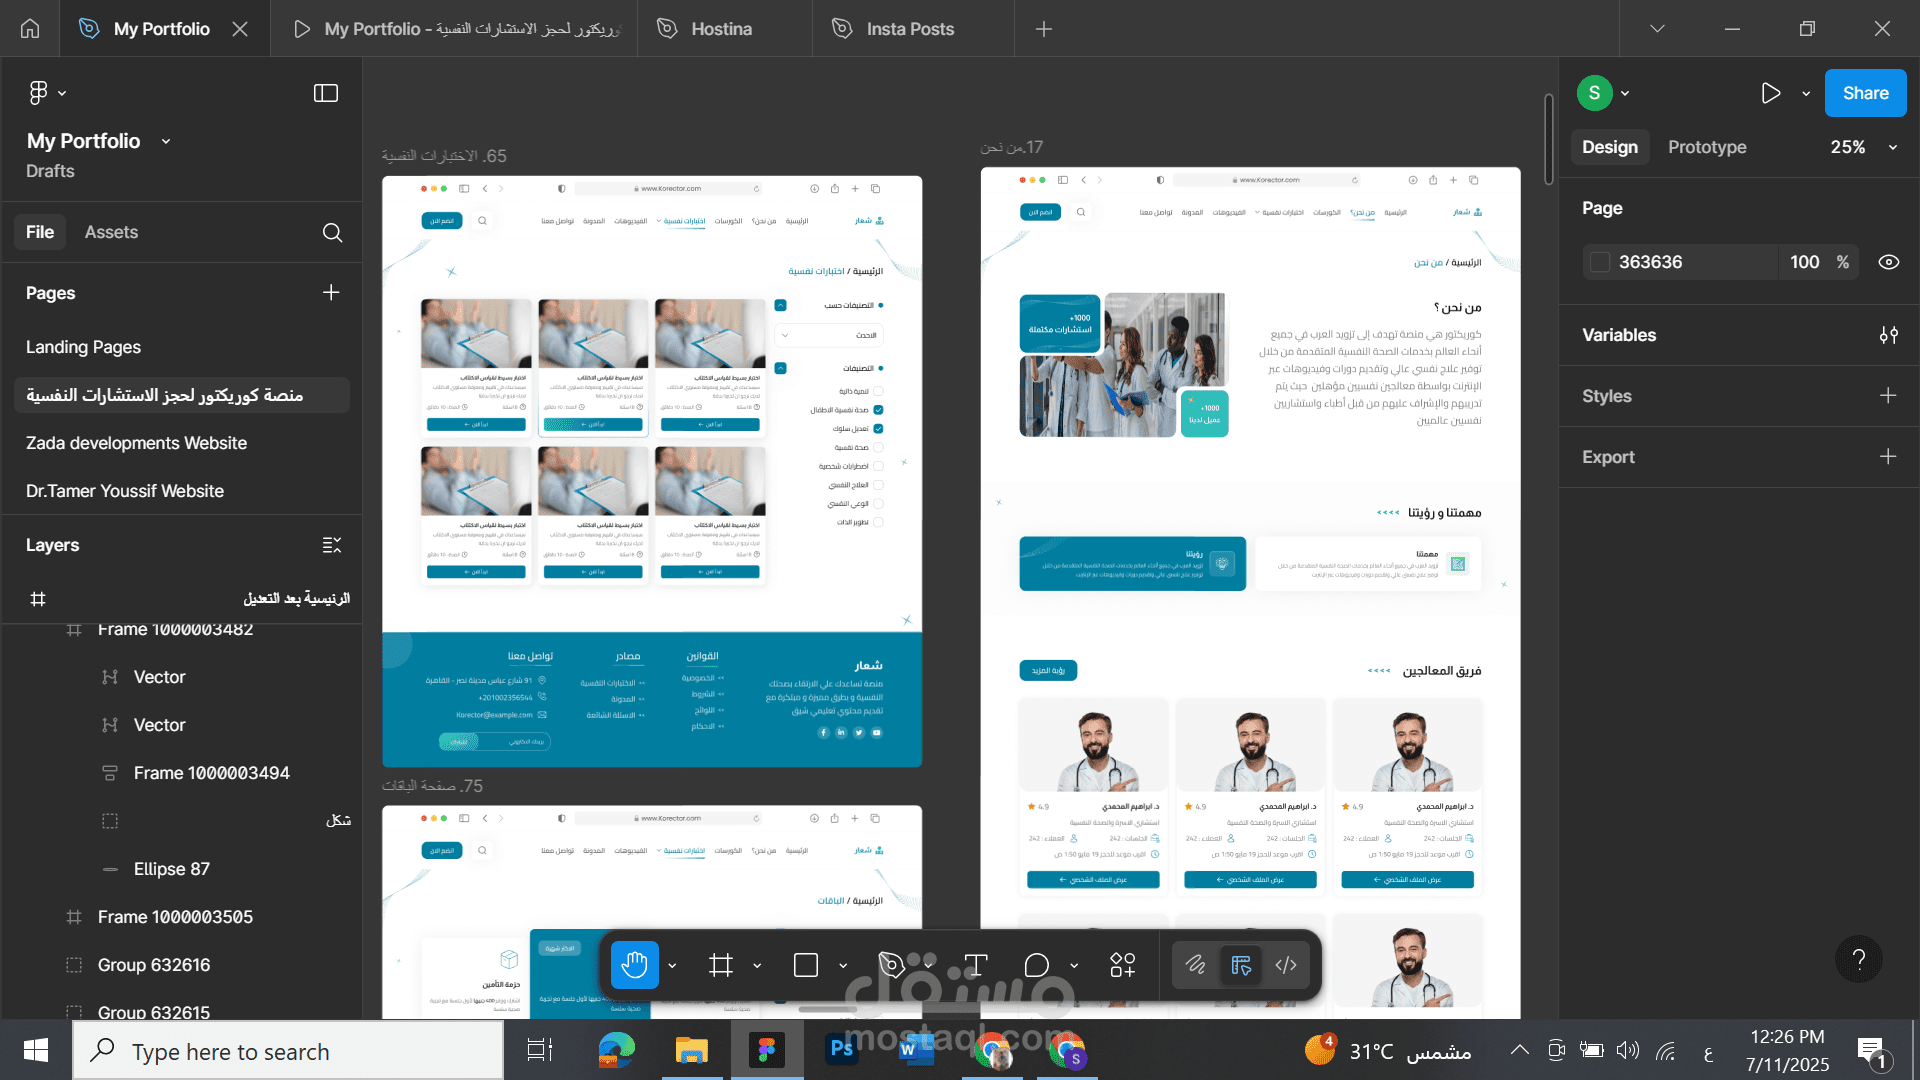Minimize the left sidebar panel
Viewport: 1920px width, 1080px height.
pyautogui.click(x=326, y=93)
